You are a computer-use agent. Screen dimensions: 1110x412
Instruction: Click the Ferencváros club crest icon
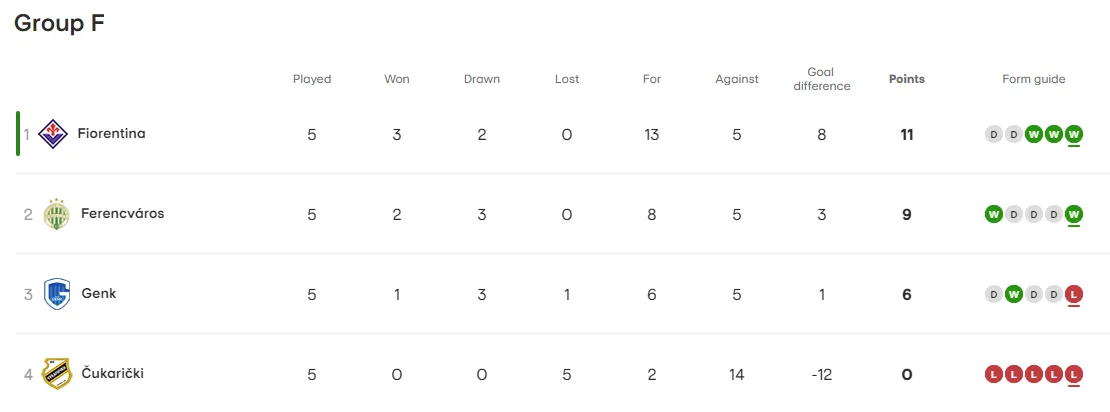point(56,214)
